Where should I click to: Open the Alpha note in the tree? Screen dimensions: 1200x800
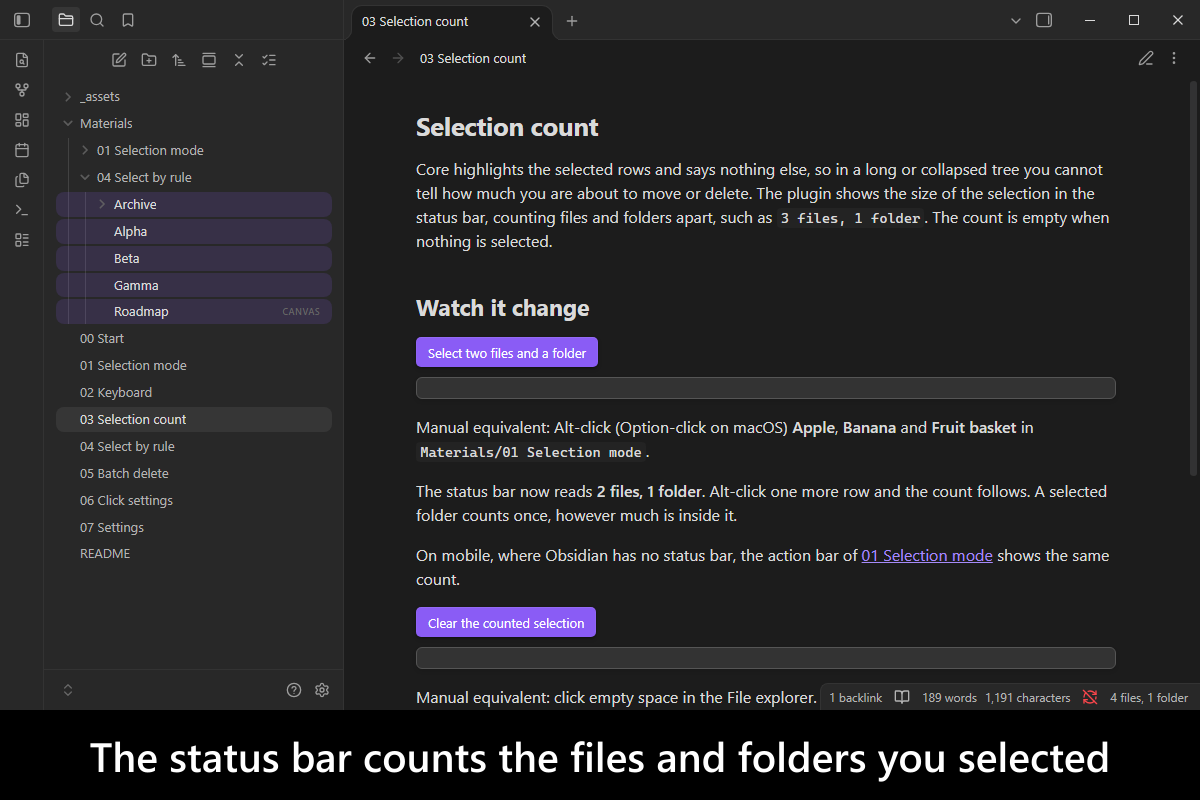[x=193, y=231]
